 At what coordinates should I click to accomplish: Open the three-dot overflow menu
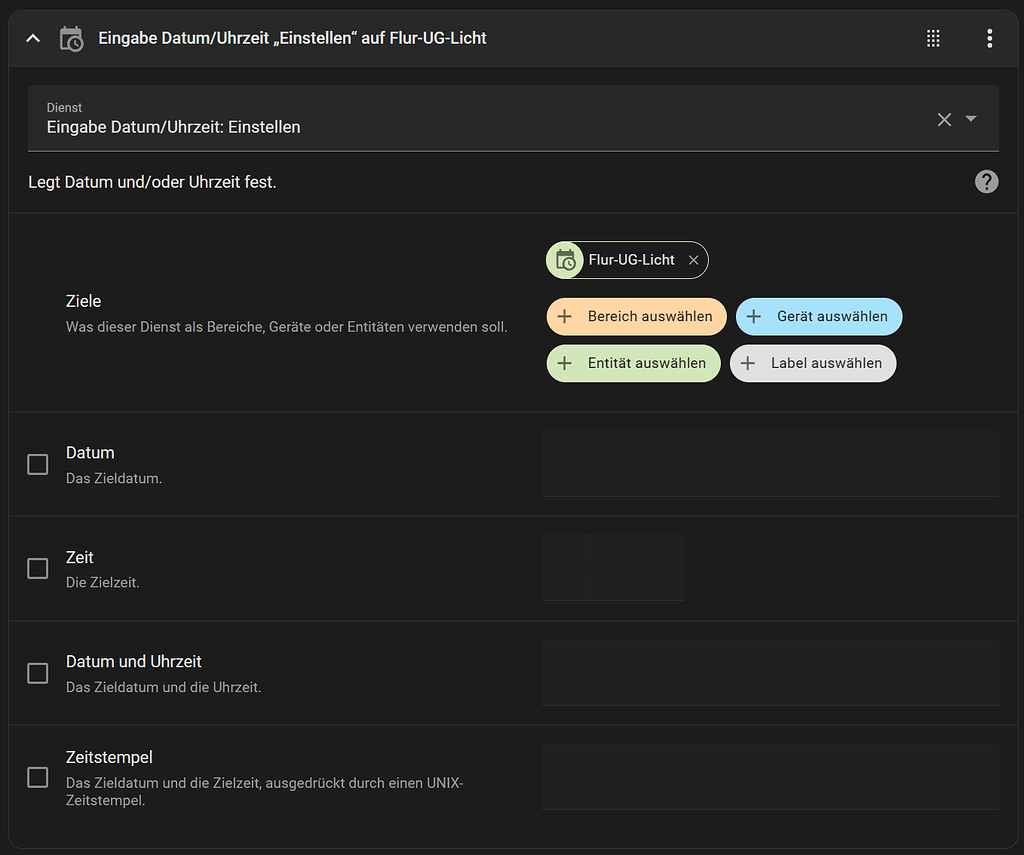989,38
